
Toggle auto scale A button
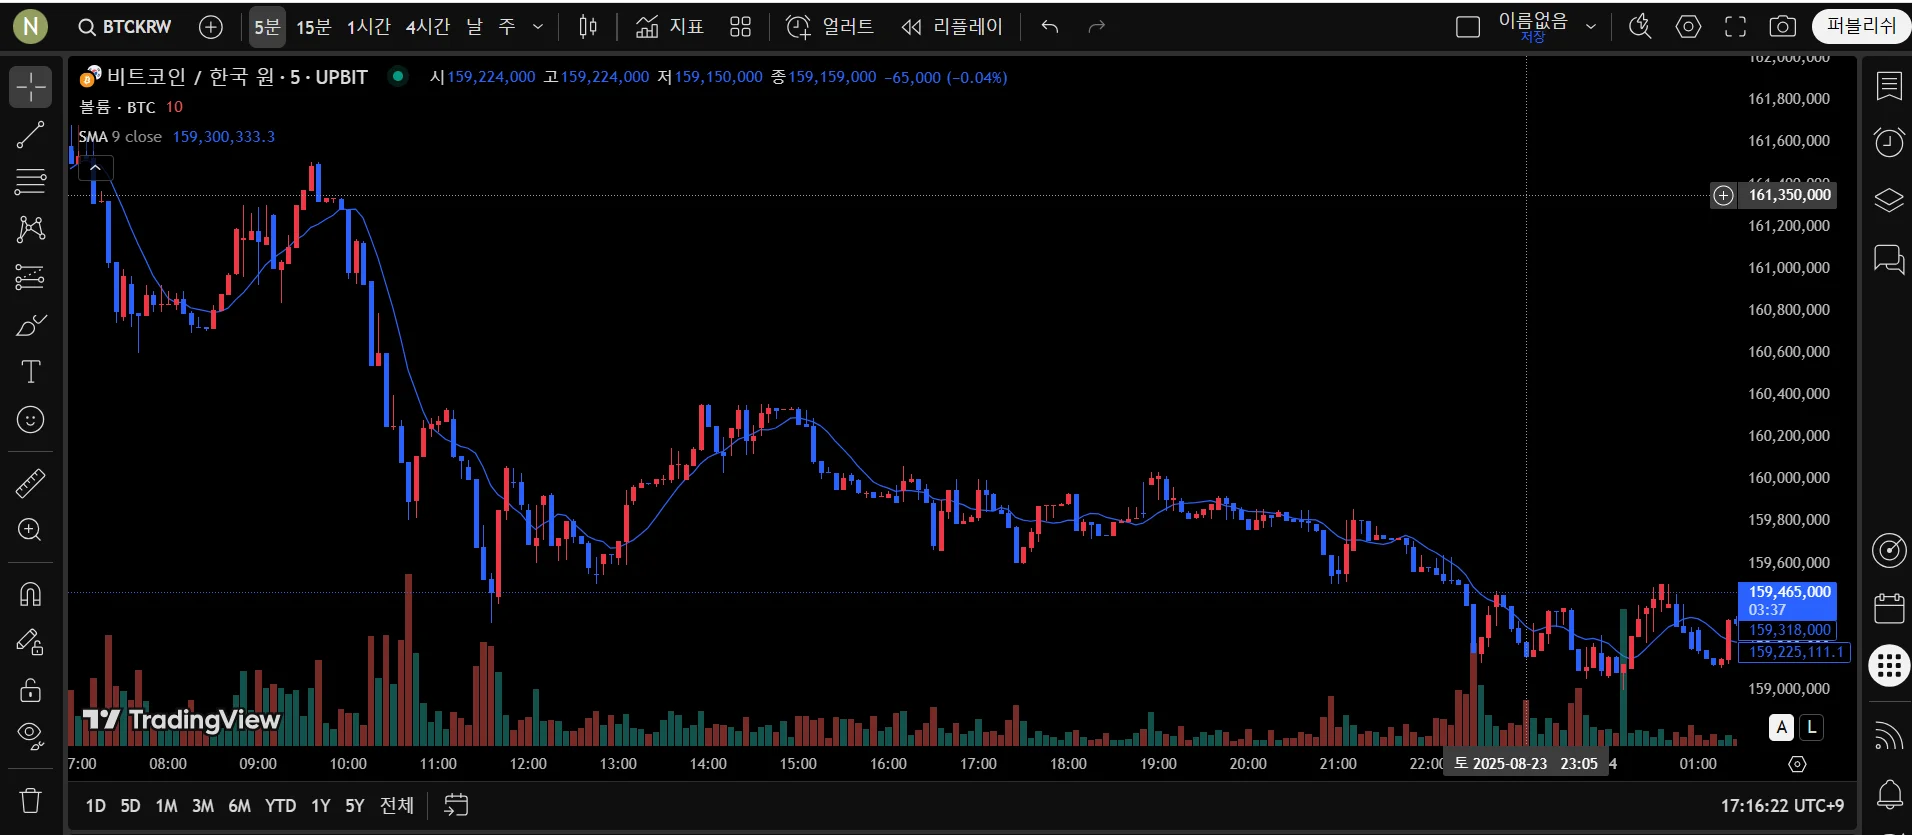pos(1782,728)
